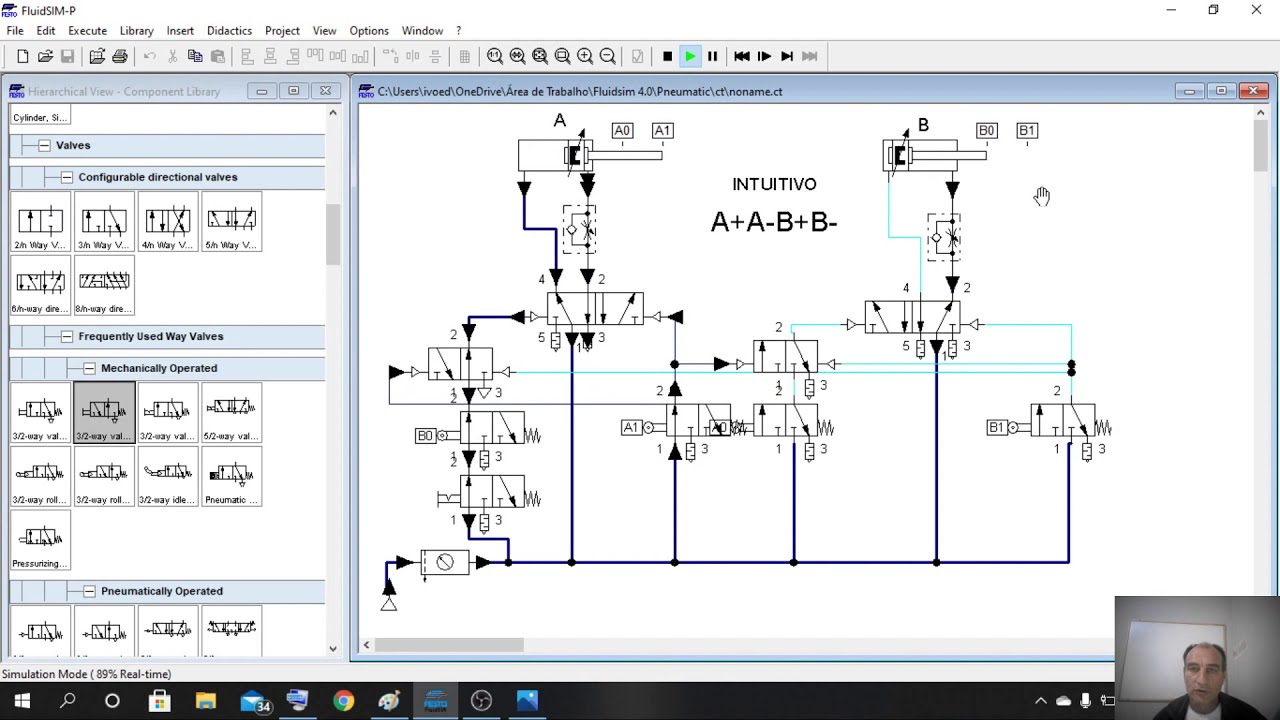The image size is (1280, 720).
Task: Open the File menu
Action: point(15,31)
